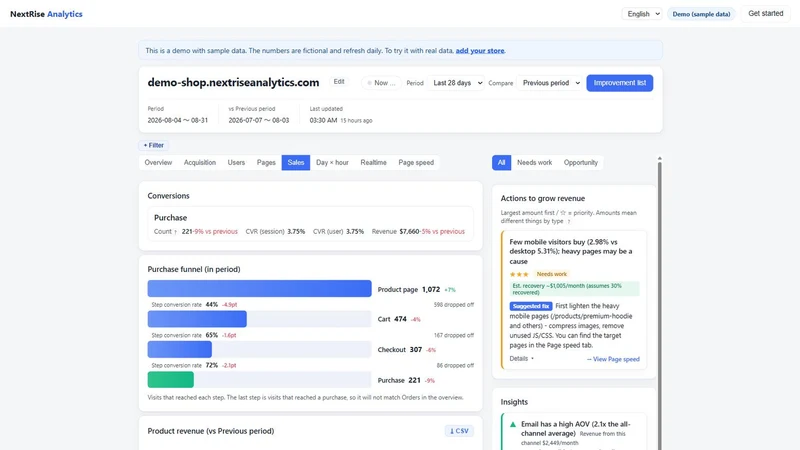Click the Email has a high AOV insight

click(x=576, y=429)
